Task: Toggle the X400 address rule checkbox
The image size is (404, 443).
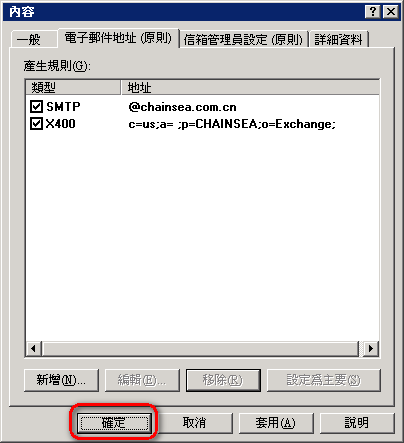Action: (36, 124)
